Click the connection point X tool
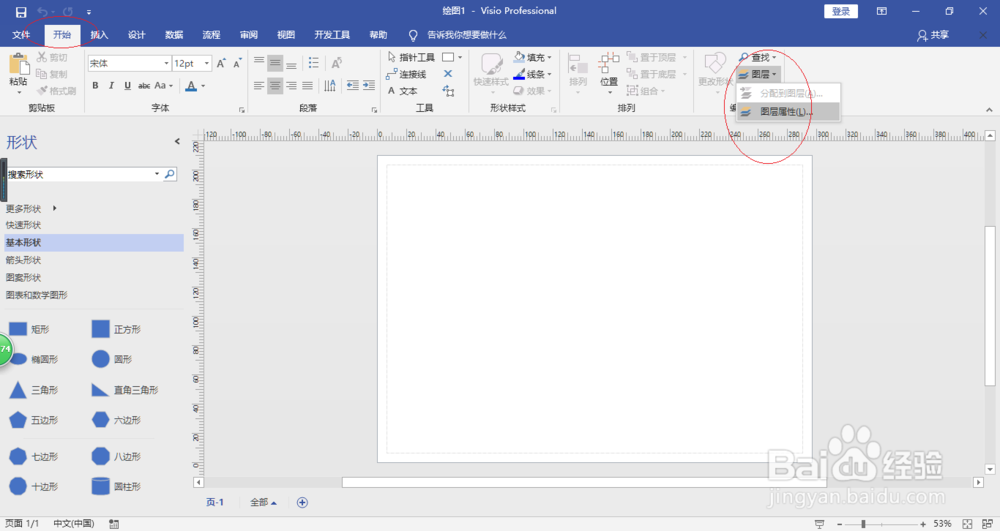This screenshot has width=1000, height=531. tap(448, 74)
